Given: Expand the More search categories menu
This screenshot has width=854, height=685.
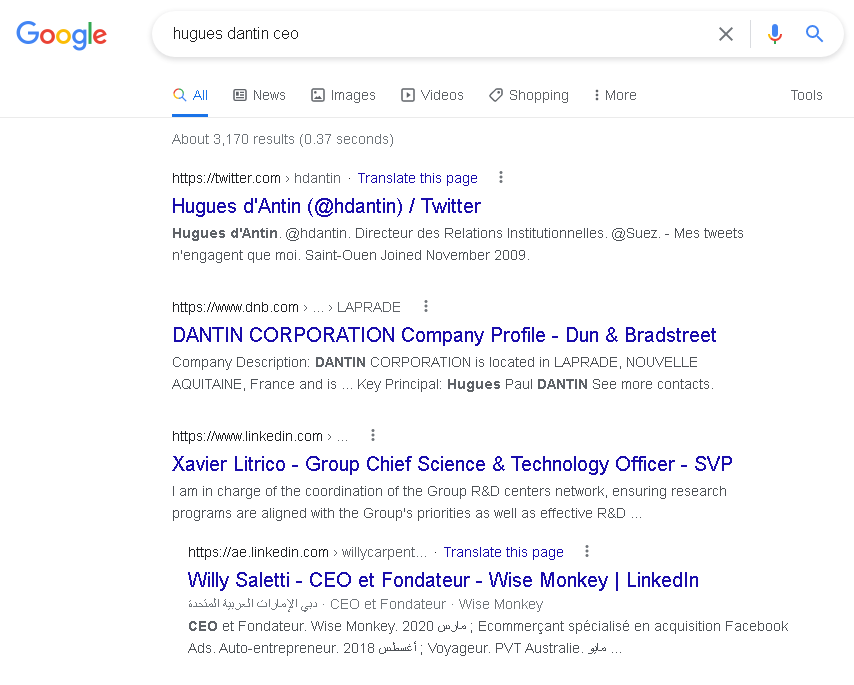Looking at the screenshot, I should click(x=614, y=95).
